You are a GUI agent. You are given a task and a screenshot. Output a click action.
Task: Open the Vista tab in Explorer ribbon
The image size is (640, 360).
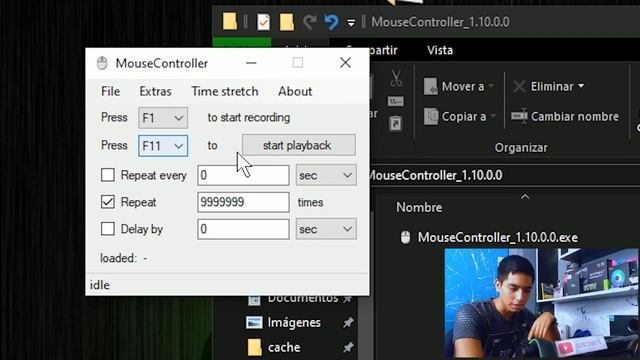[440, 50]
